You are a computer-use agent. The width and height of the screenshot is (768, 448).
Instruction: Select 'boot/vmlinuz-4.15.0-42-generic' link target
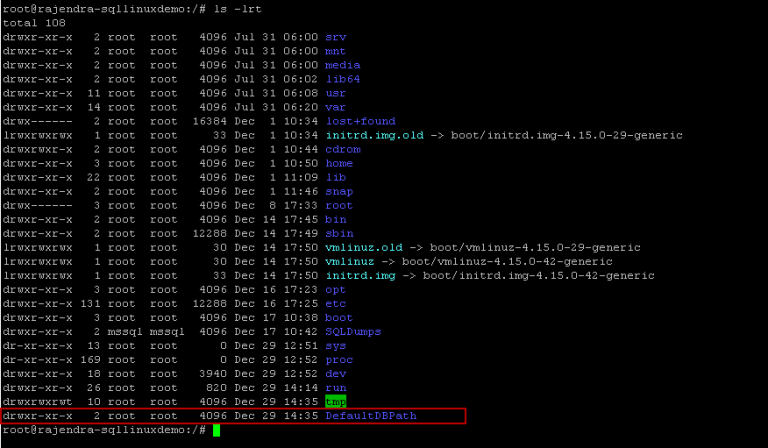[x=507, y=262]
